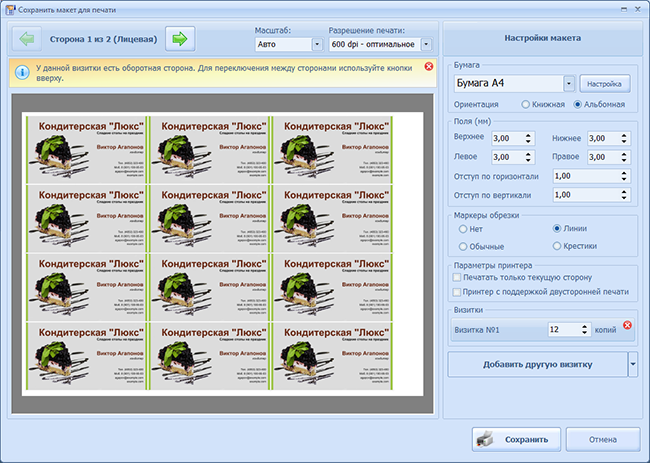
Task: Click Сохранить button
Action: pos(516,439)
